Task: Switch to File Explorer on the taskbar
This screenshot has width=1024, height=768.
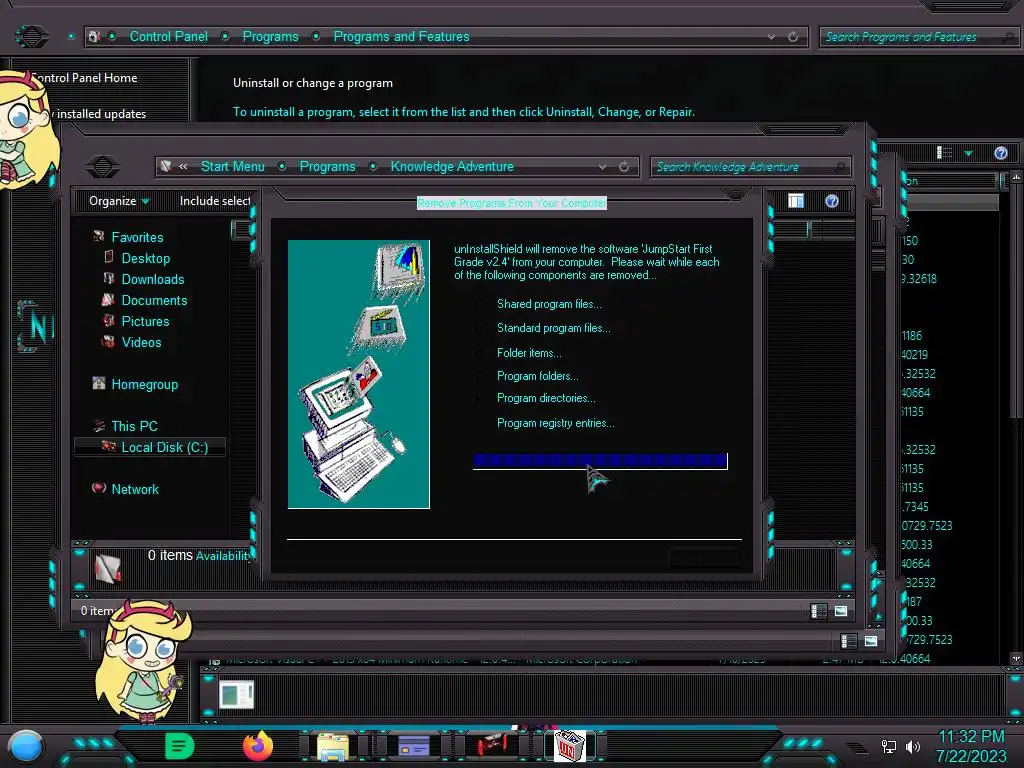Action: pyautogui.click(x=333, y=746)
